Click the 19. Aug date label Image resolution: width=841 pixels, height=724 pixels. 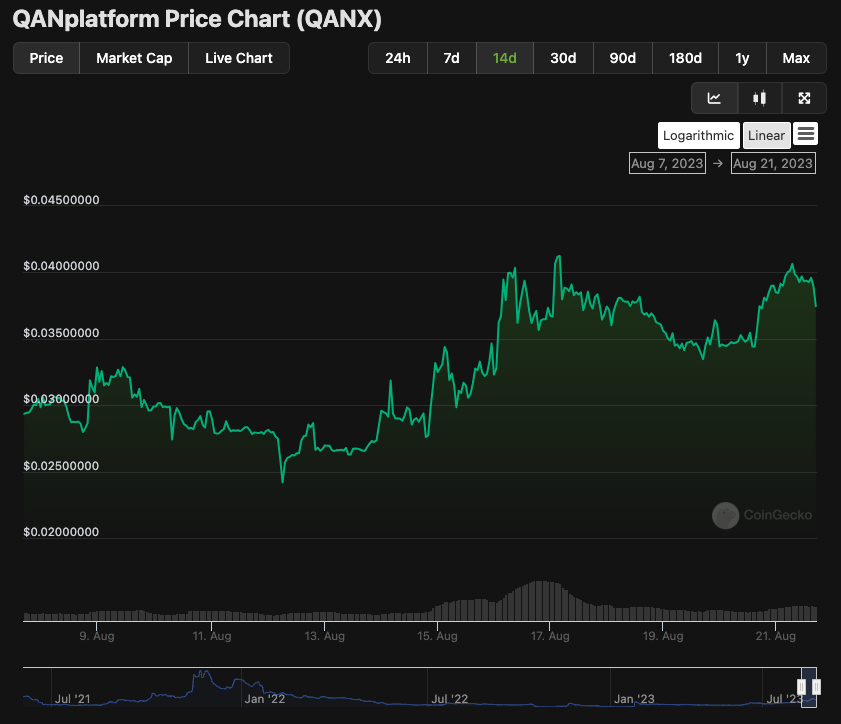663,636
